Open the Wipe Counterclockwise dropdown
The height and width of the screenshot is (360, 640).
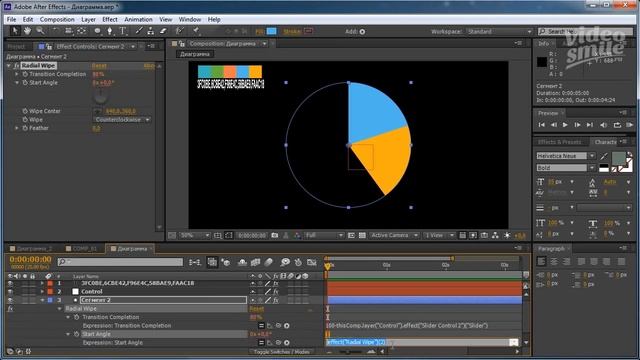click(x=122, y=120)
